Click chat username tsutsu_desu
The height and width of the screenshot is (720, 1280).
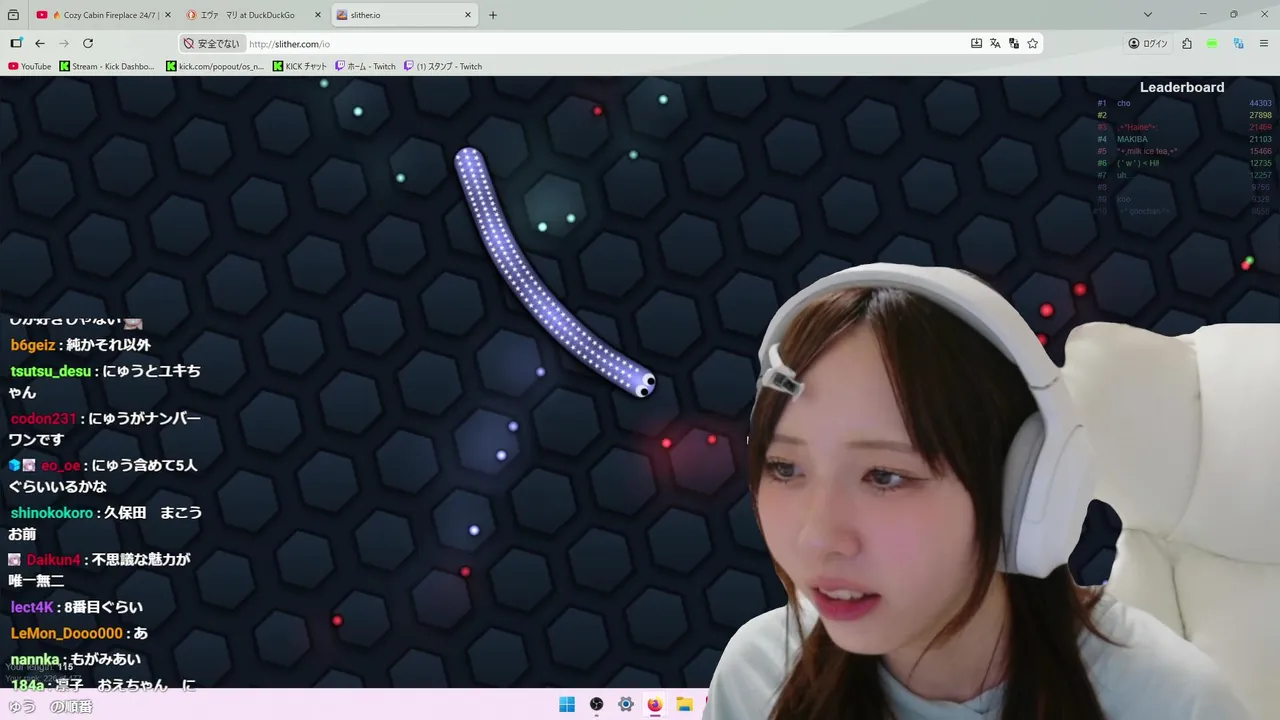[x=51, y=371]
